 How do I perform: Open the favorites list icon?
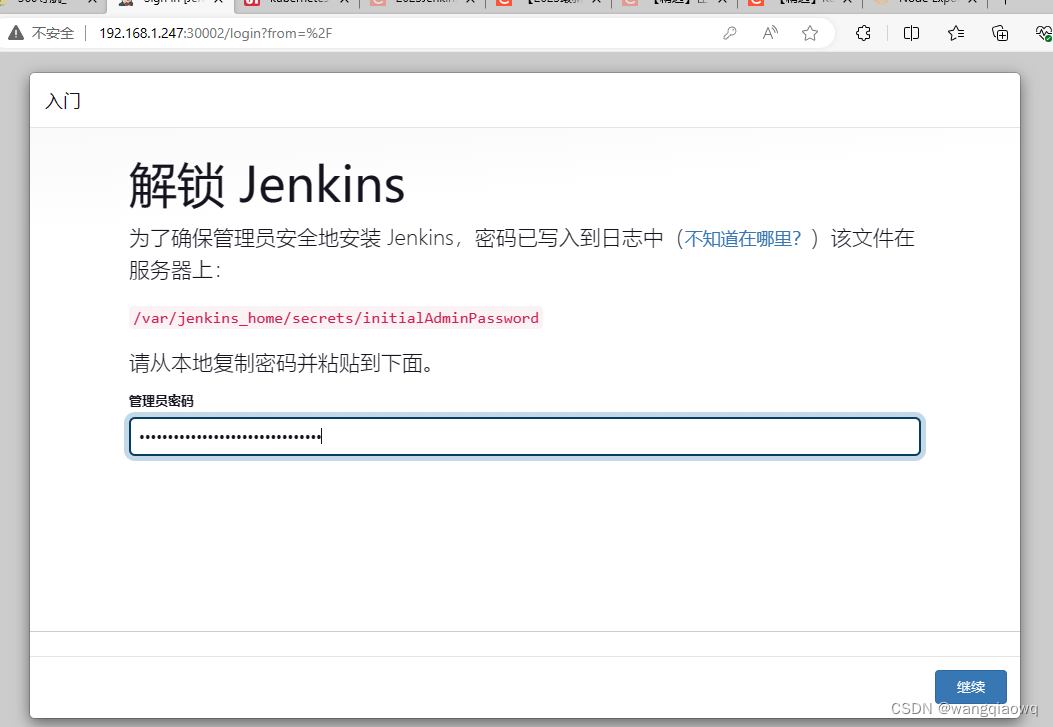coord(956,33)
